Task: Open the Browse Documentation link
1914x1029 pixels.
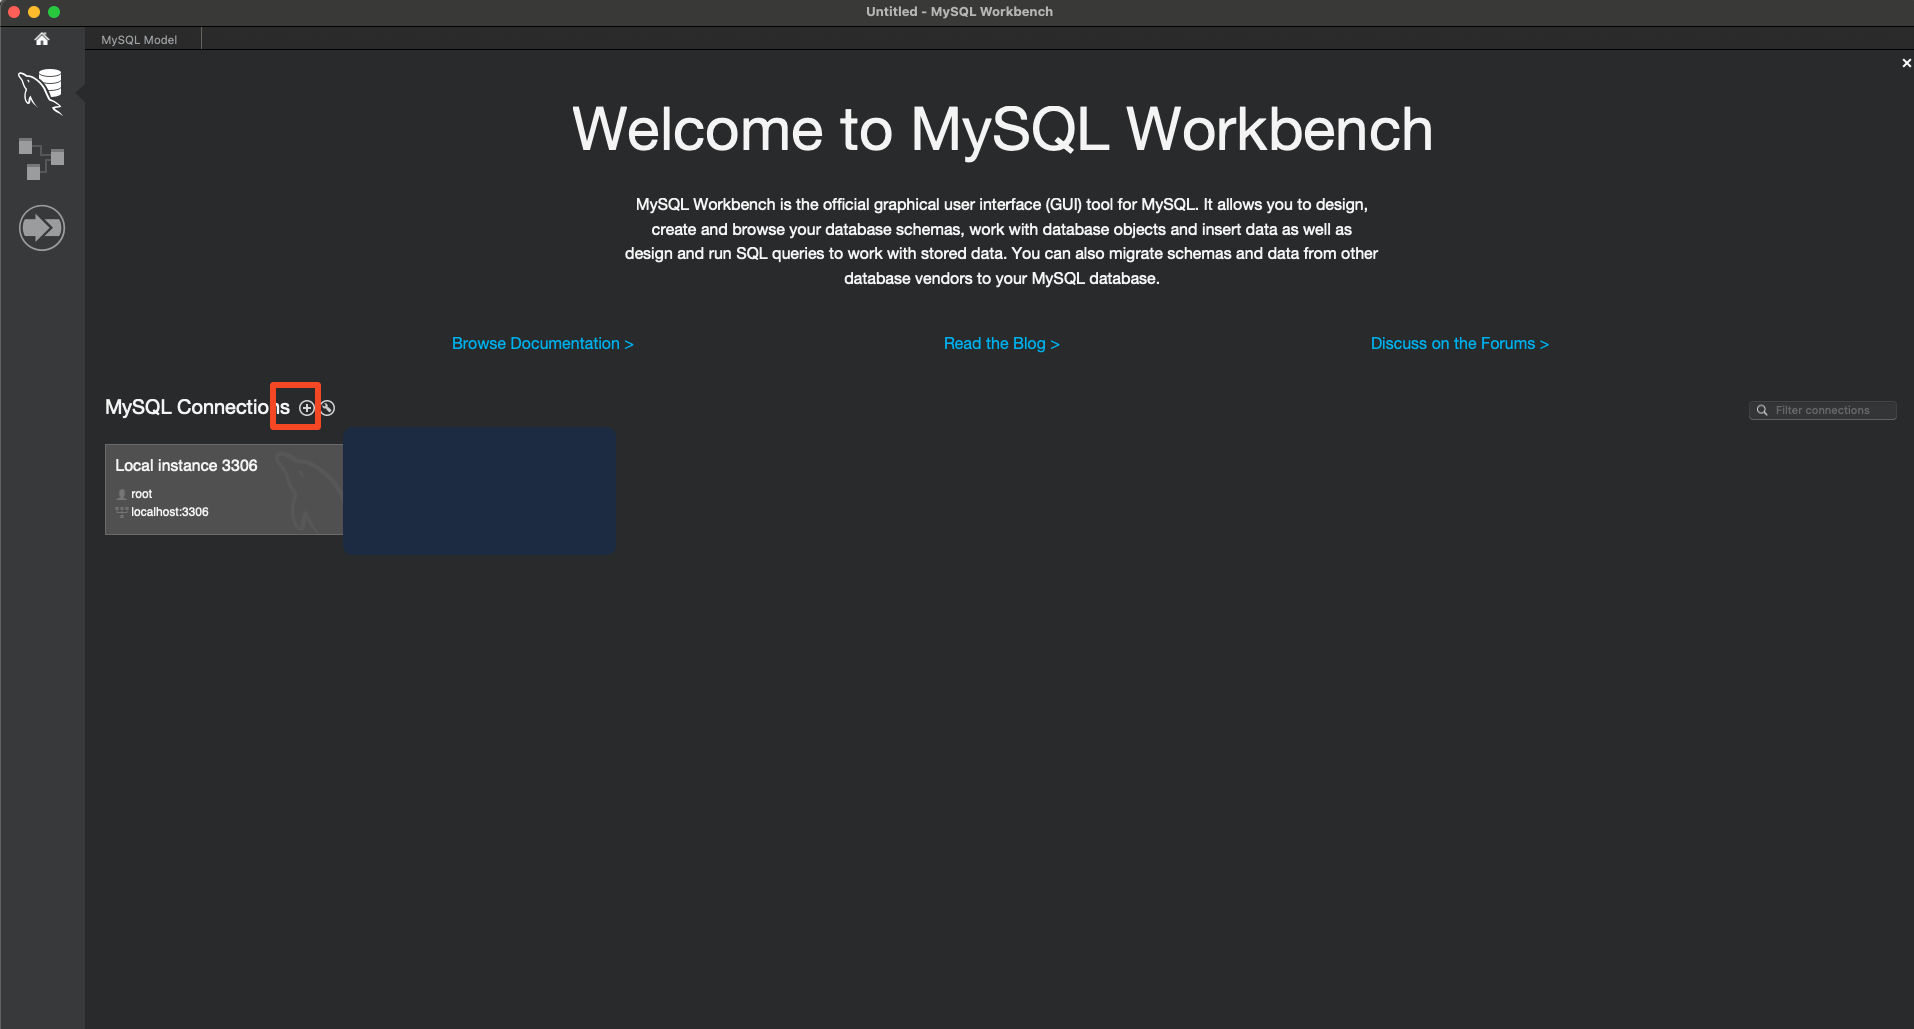Action: (x=543, y=343)
